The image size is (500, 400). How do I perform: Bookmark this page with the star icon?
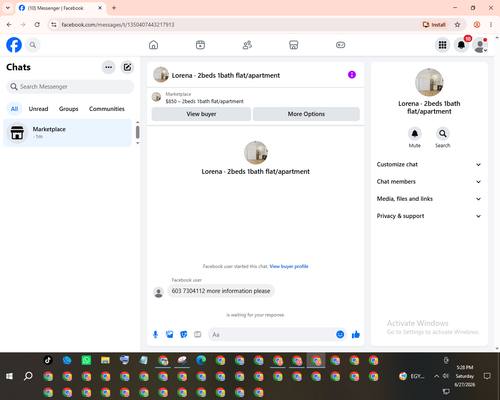457,25
